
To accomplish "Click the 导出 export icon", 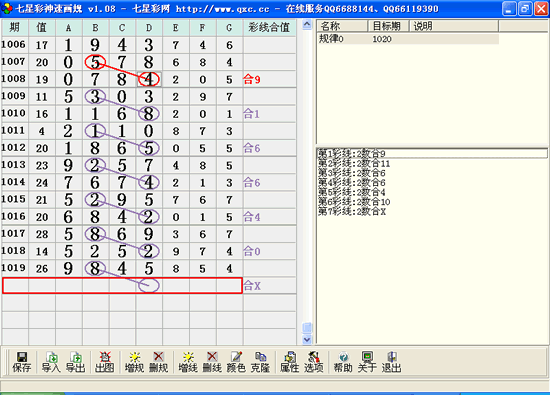I will pos(76,362).
